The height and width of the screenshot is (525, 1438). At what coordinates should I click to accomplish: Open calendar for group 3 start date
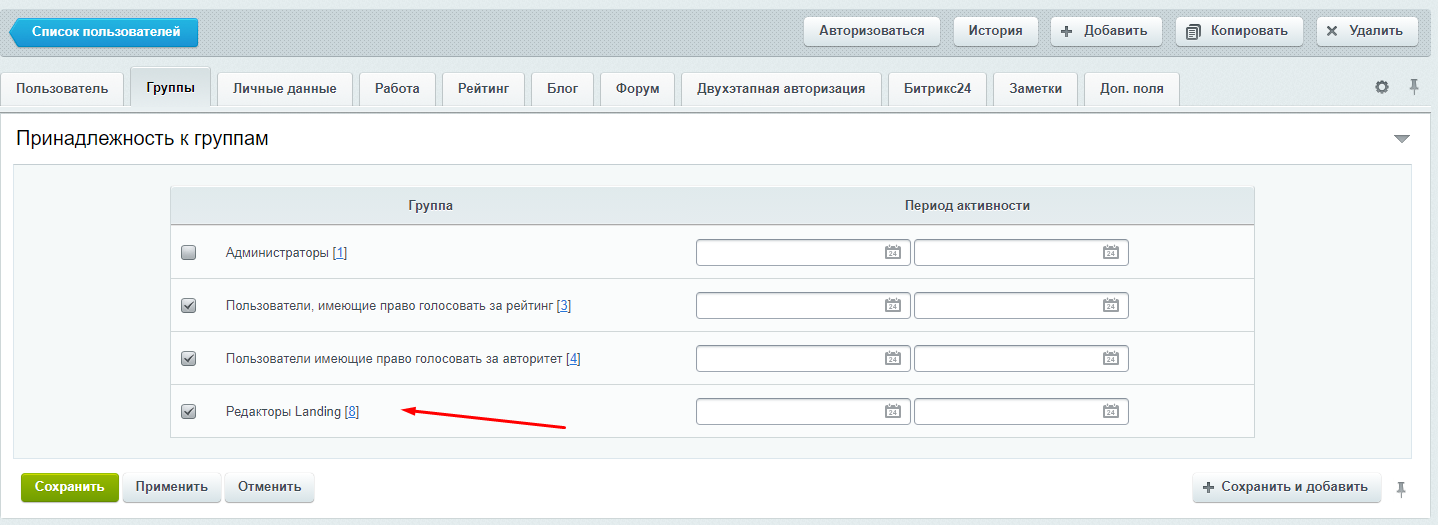[893, 306]
